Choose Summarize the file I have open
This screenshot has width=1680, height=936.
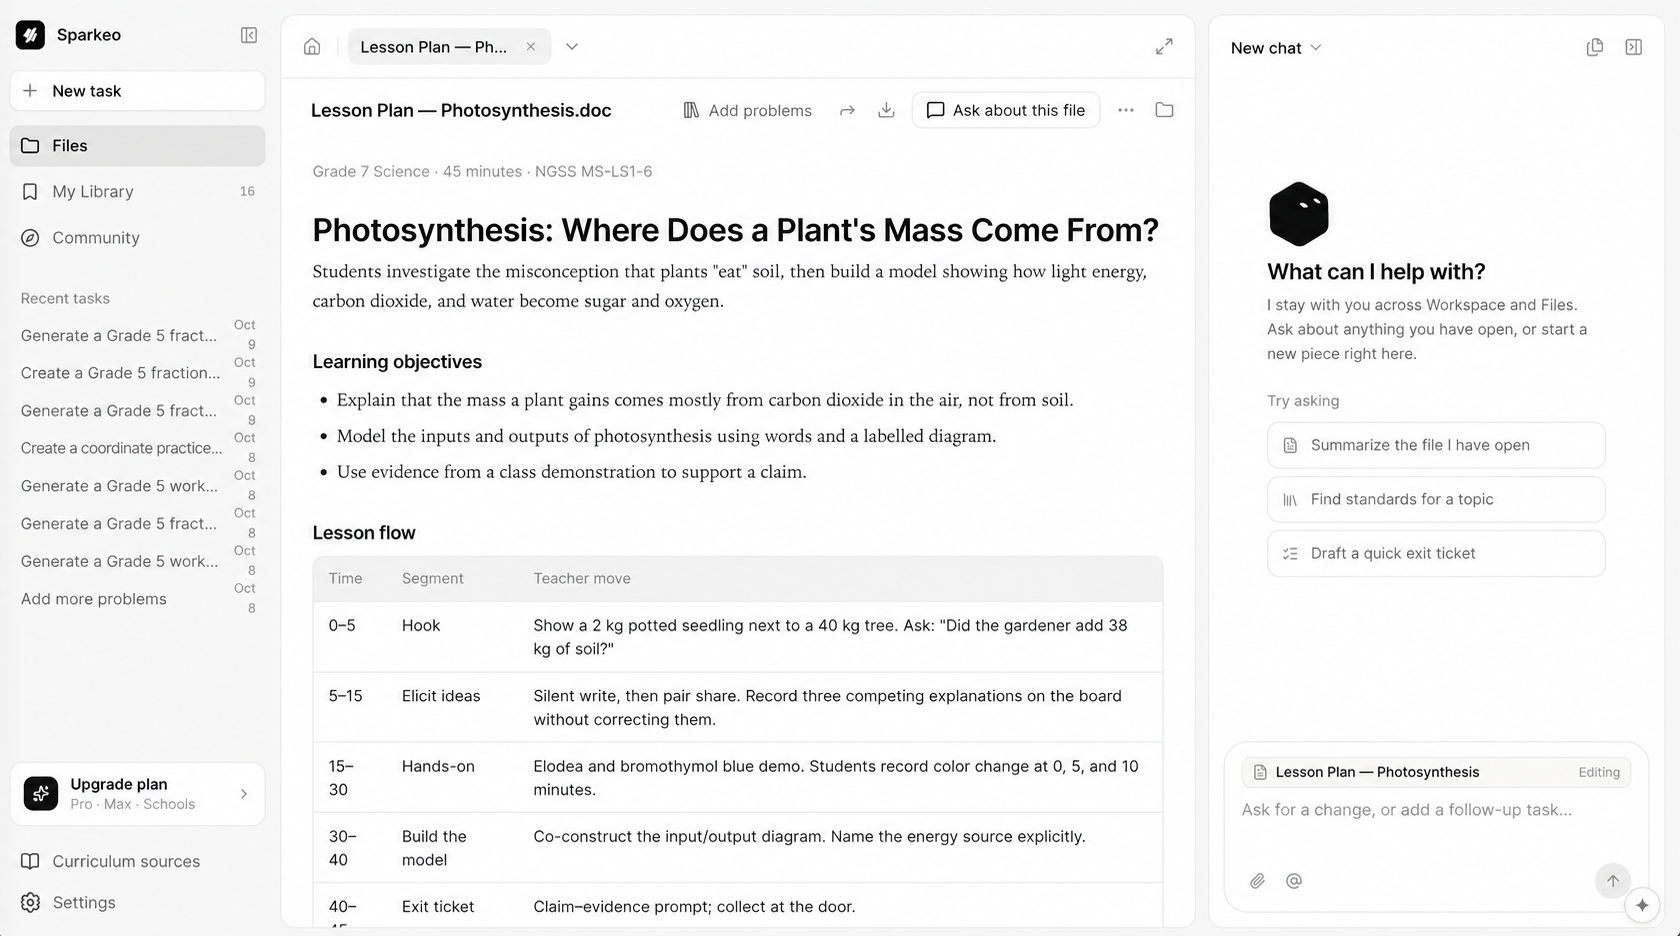click(x=1436, y=445)
